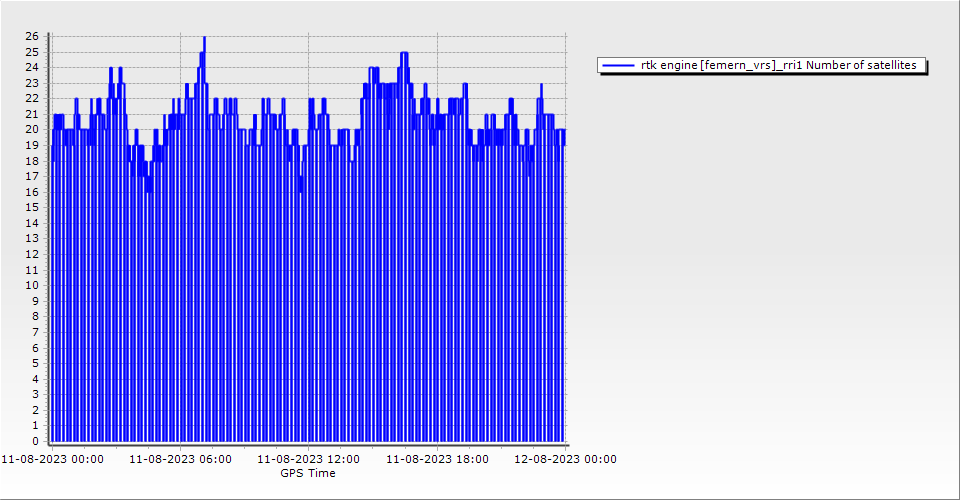Click the 8 label on the vertical axis
This screenshot has height=500, width=960.
[35, 316]
